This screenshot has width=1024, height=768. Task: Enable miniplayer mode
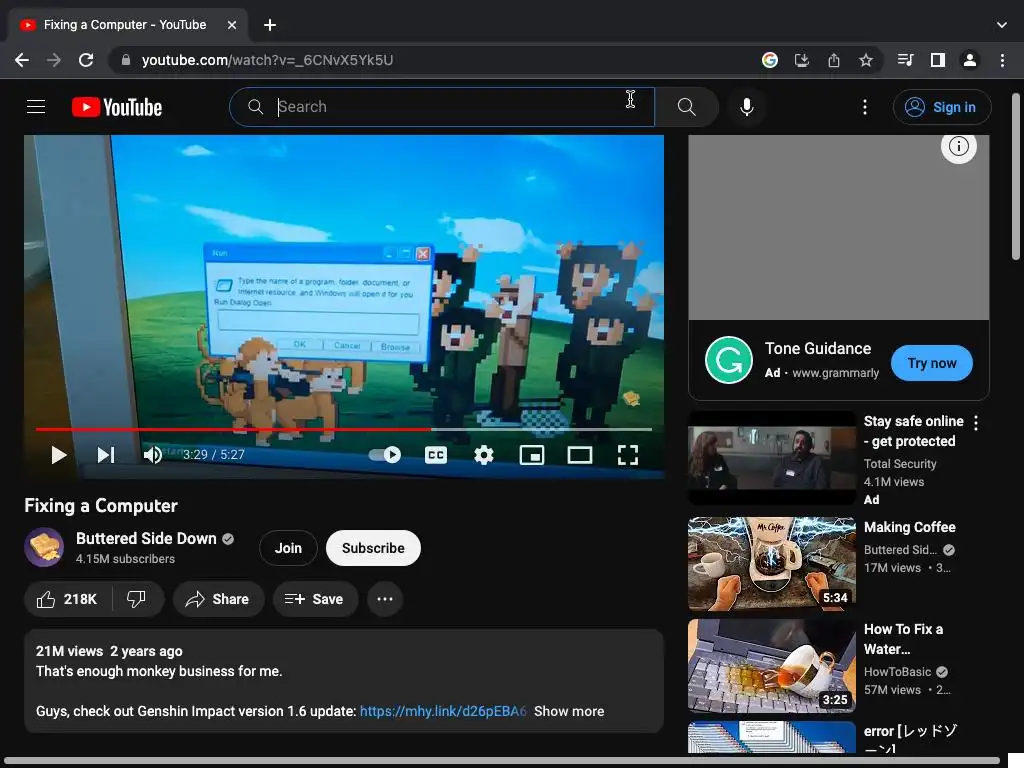tap(532, 455)
